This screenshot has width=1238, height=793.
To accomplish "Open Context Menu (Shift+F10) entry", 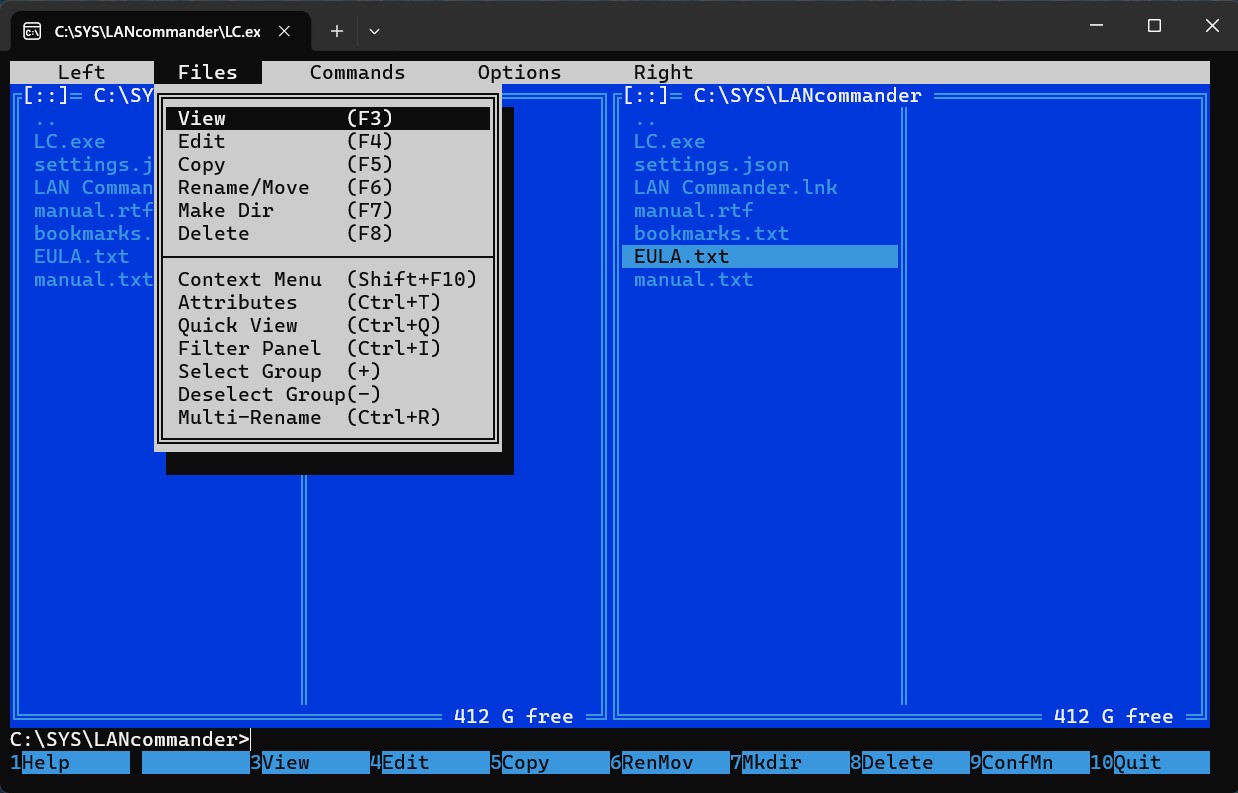I will point(328,279).
